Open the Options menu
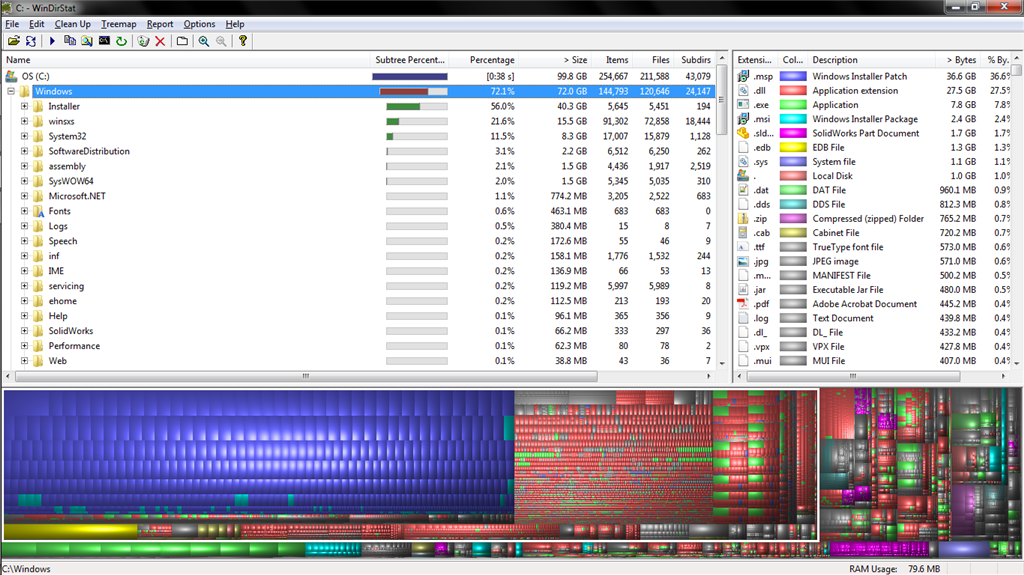This screenshot has width=1024, height=575. pyautogui.click(x=199, y=24)
